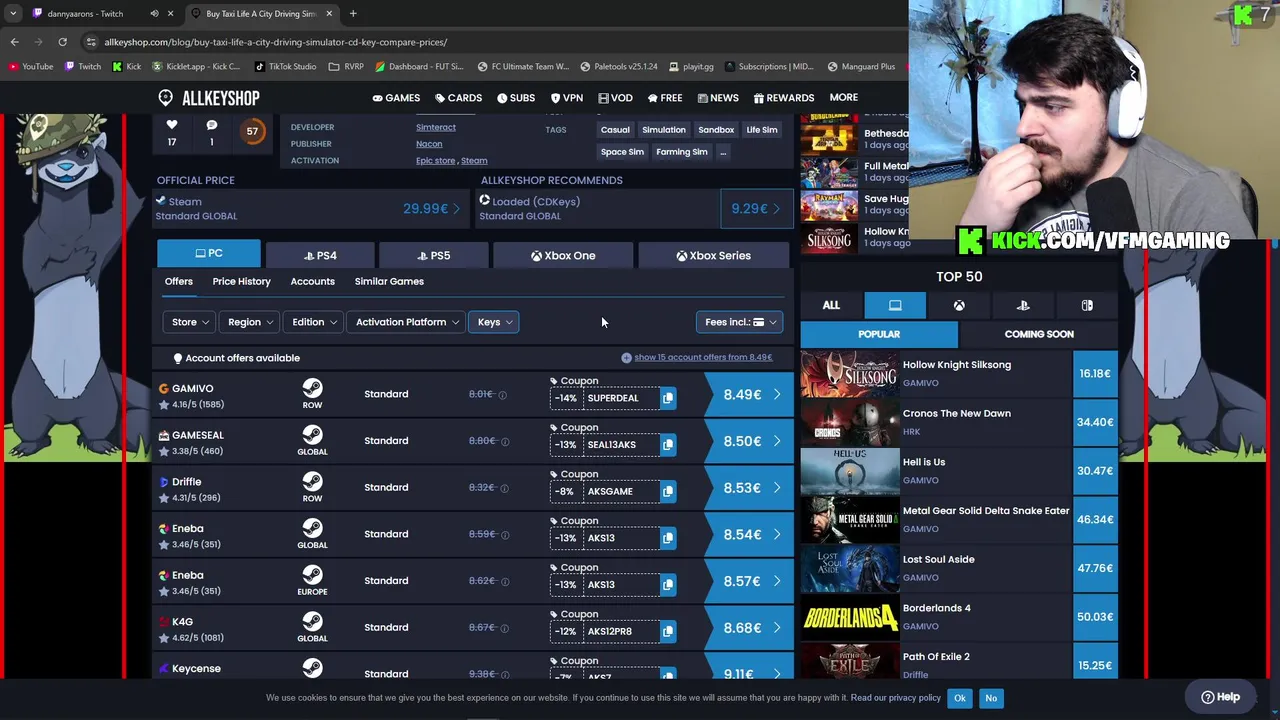
Task: Click the AllKeyShop logo
Action: point(208,98)
